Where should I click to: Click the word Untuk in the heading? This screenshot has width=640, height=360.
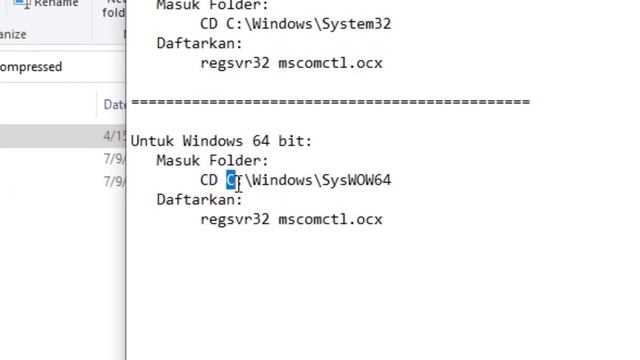pyautogui.click(x=152, y=141)
